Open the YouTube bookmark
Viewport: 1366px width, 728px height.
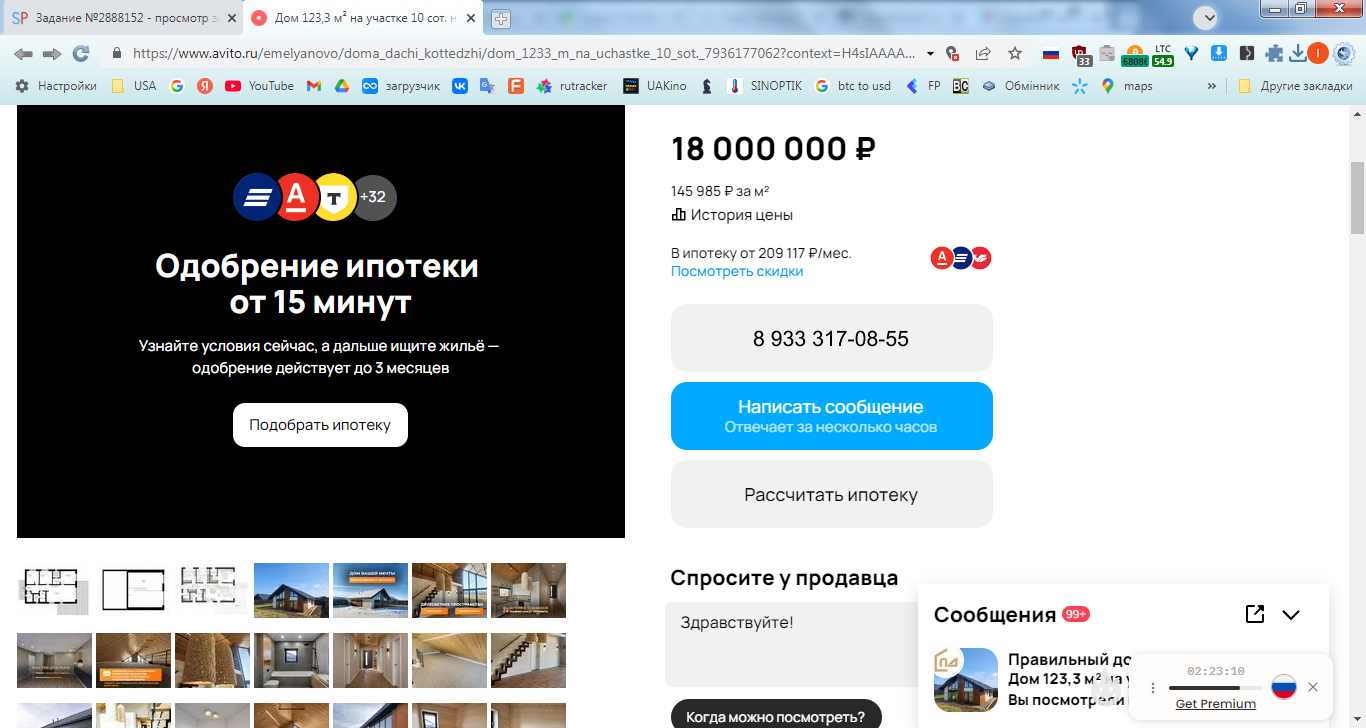coord(259,86)
